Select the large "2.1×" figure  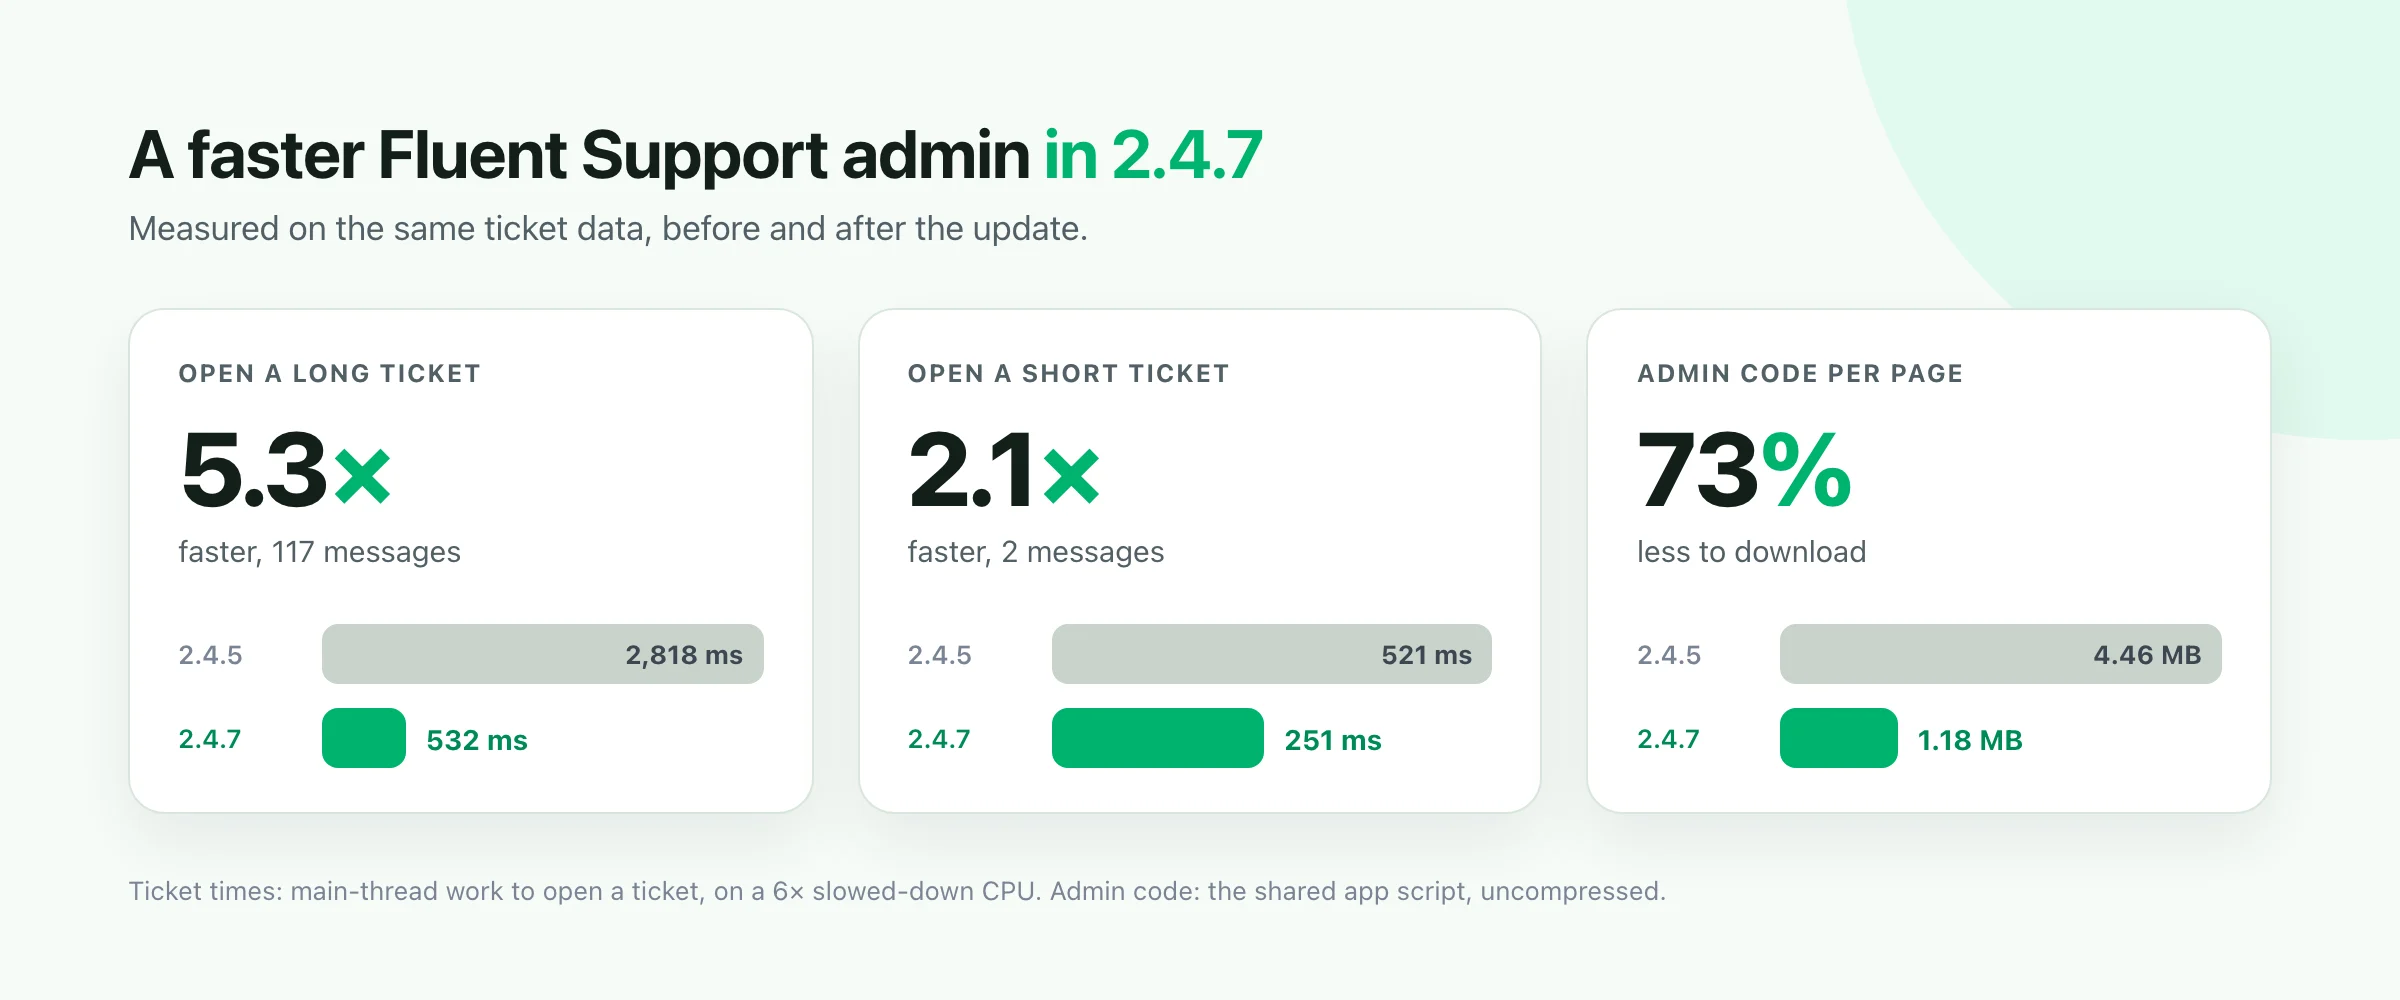(x=1004, y=469)
